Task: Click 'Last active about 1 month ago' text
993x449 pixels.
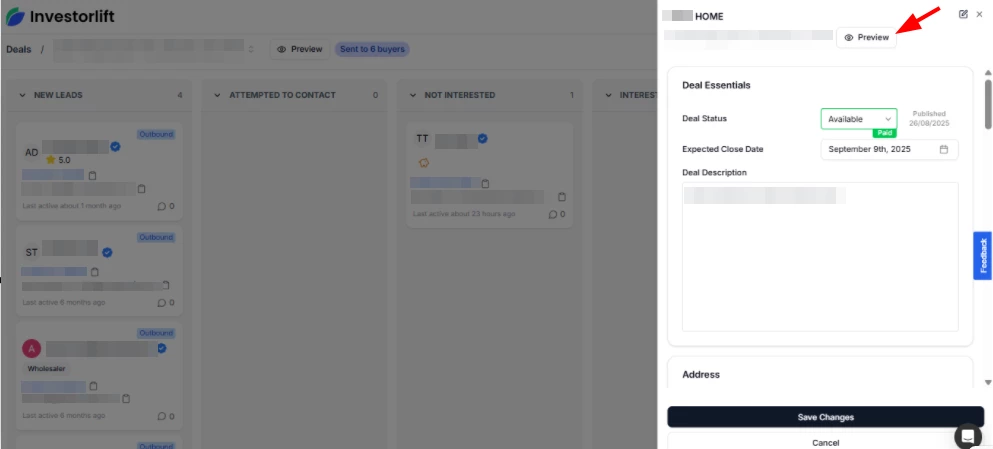Action: pyautogui.click(x=72, y=206)
